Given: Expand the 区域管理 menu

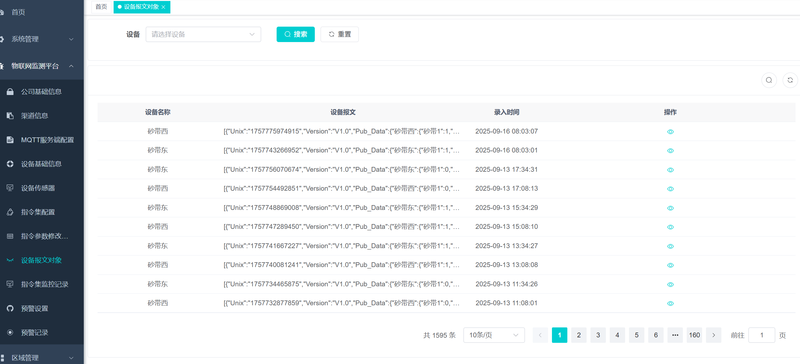Looking at the screenshot, I should [x=42, y=358].
